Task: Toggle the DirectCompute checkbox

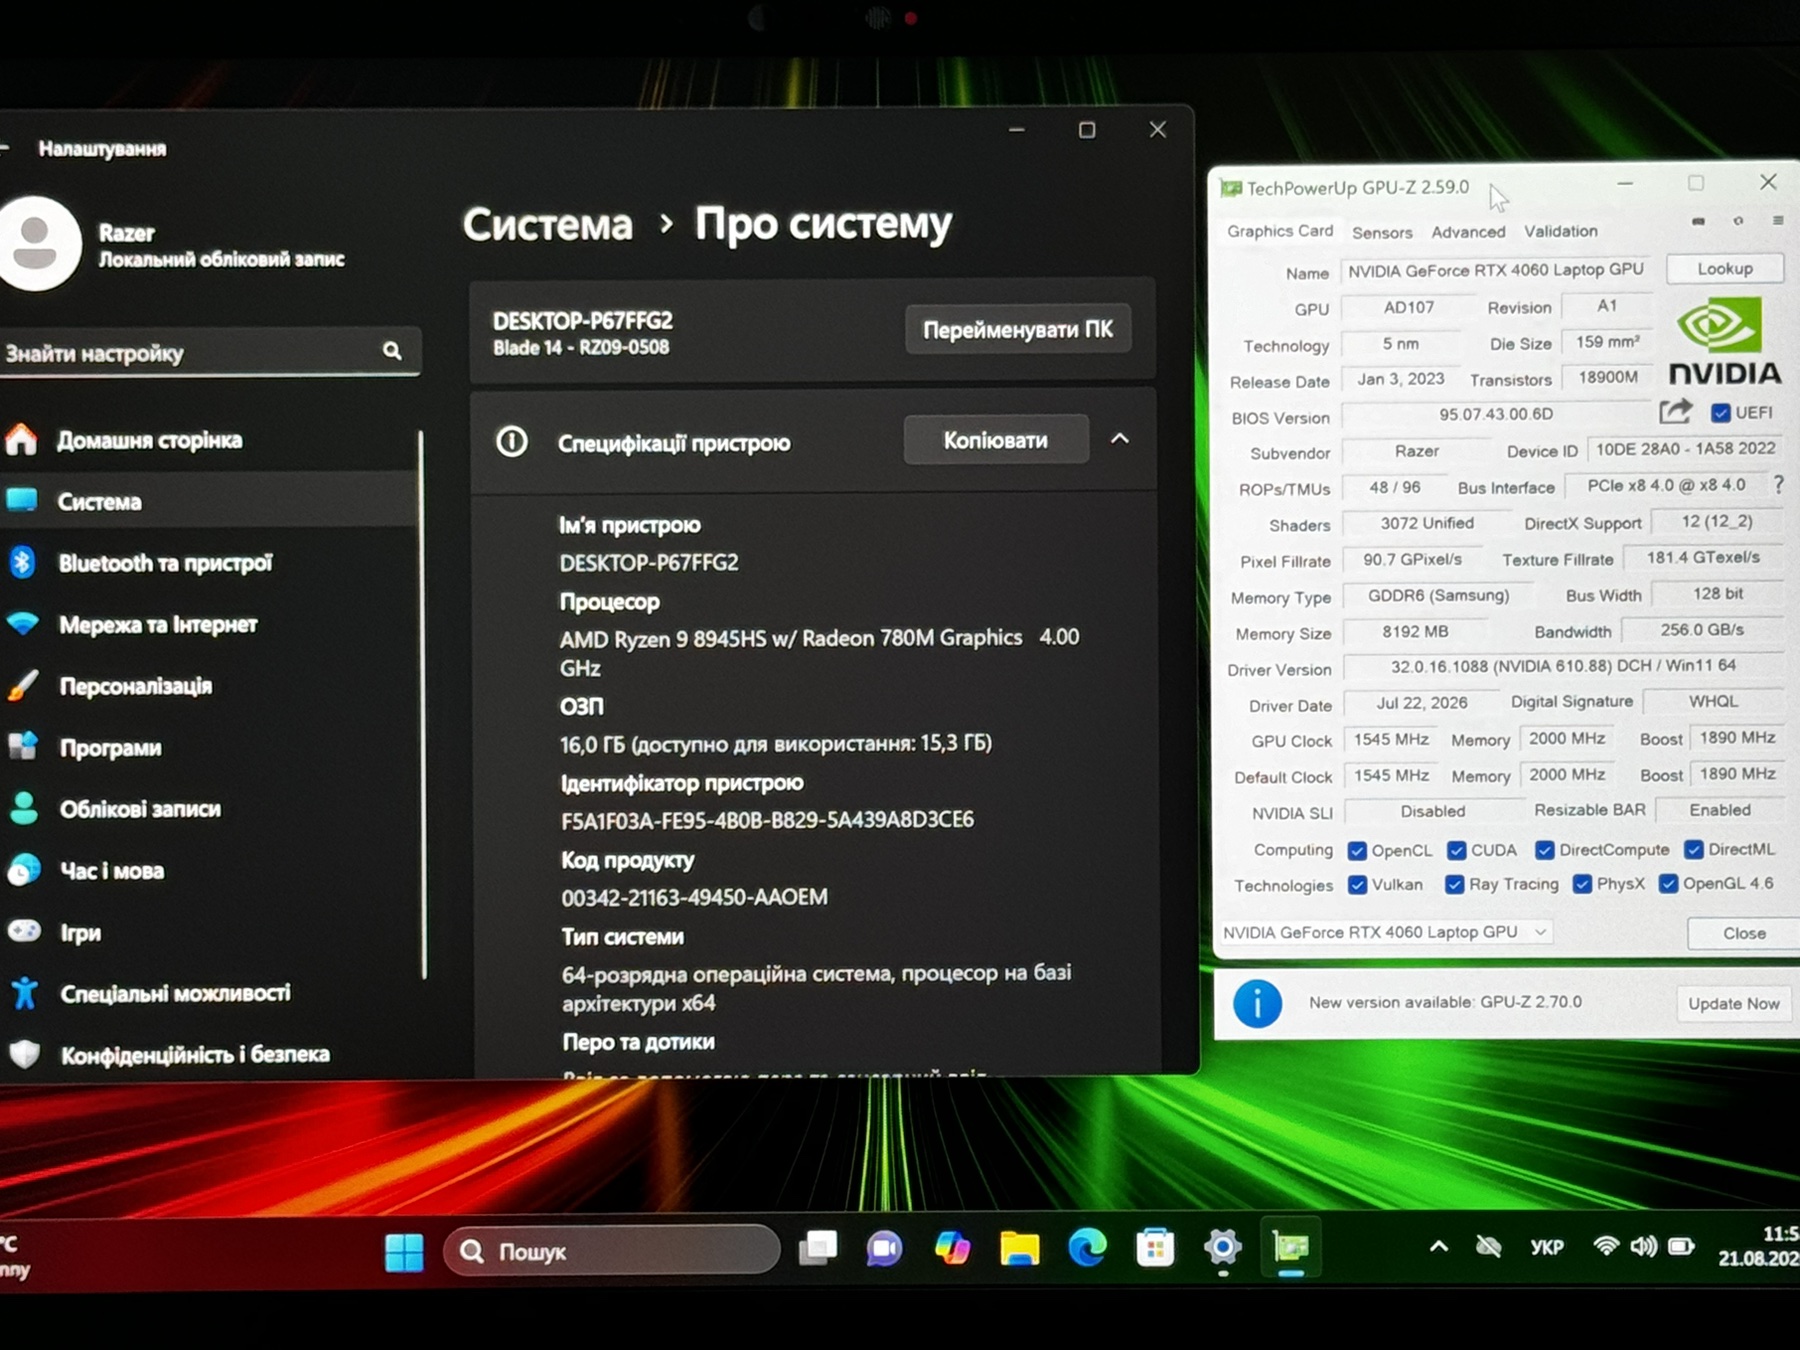Action: click(x=1545, y=850)
